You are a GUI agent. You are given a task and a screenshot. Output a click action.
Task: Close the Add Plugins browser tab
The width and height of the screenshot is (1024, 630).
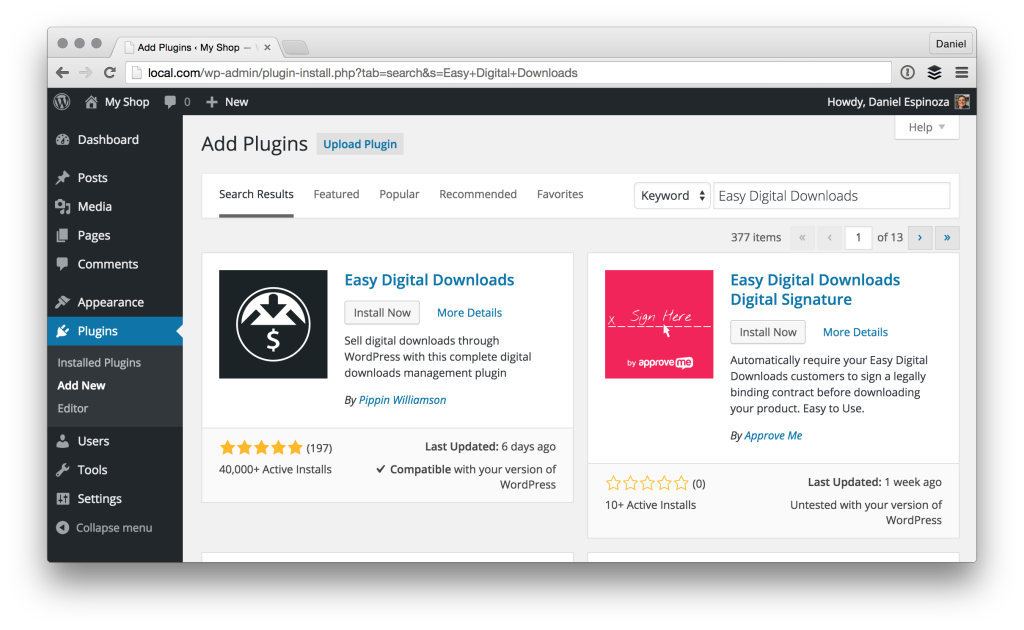267,47
